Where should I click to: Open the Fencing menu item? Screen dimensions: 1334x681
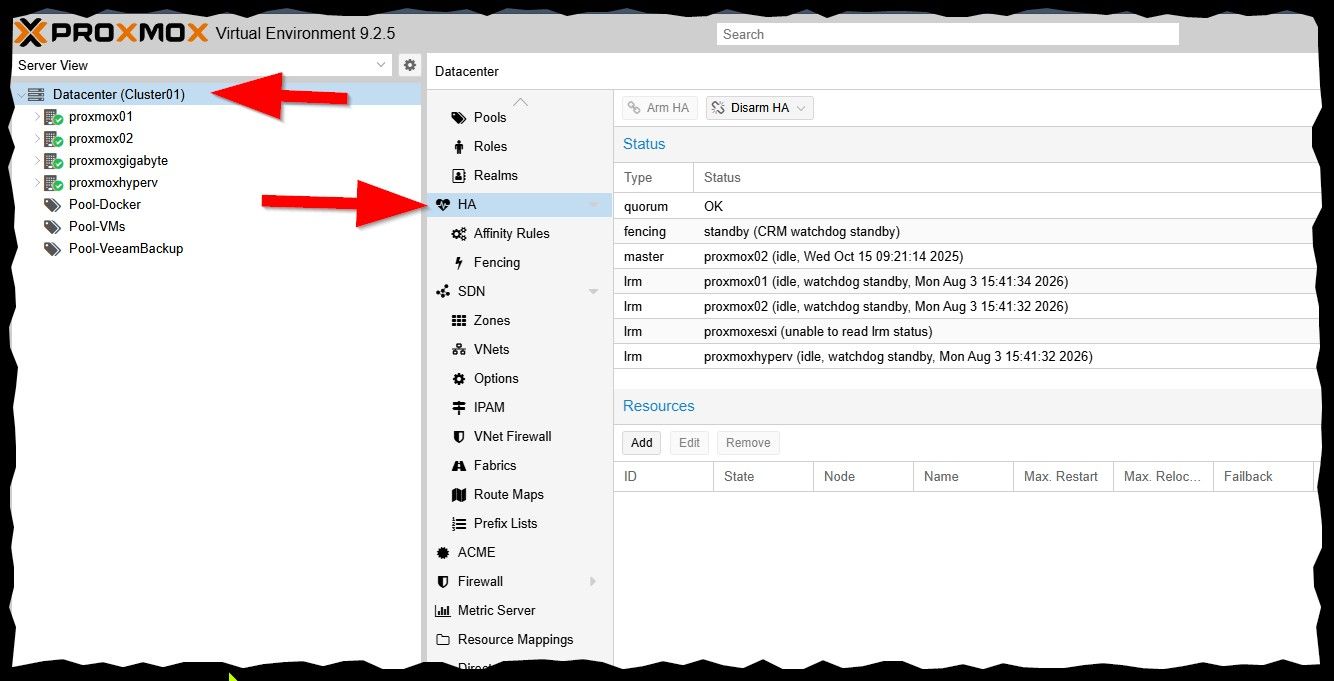tap(519, 263)
